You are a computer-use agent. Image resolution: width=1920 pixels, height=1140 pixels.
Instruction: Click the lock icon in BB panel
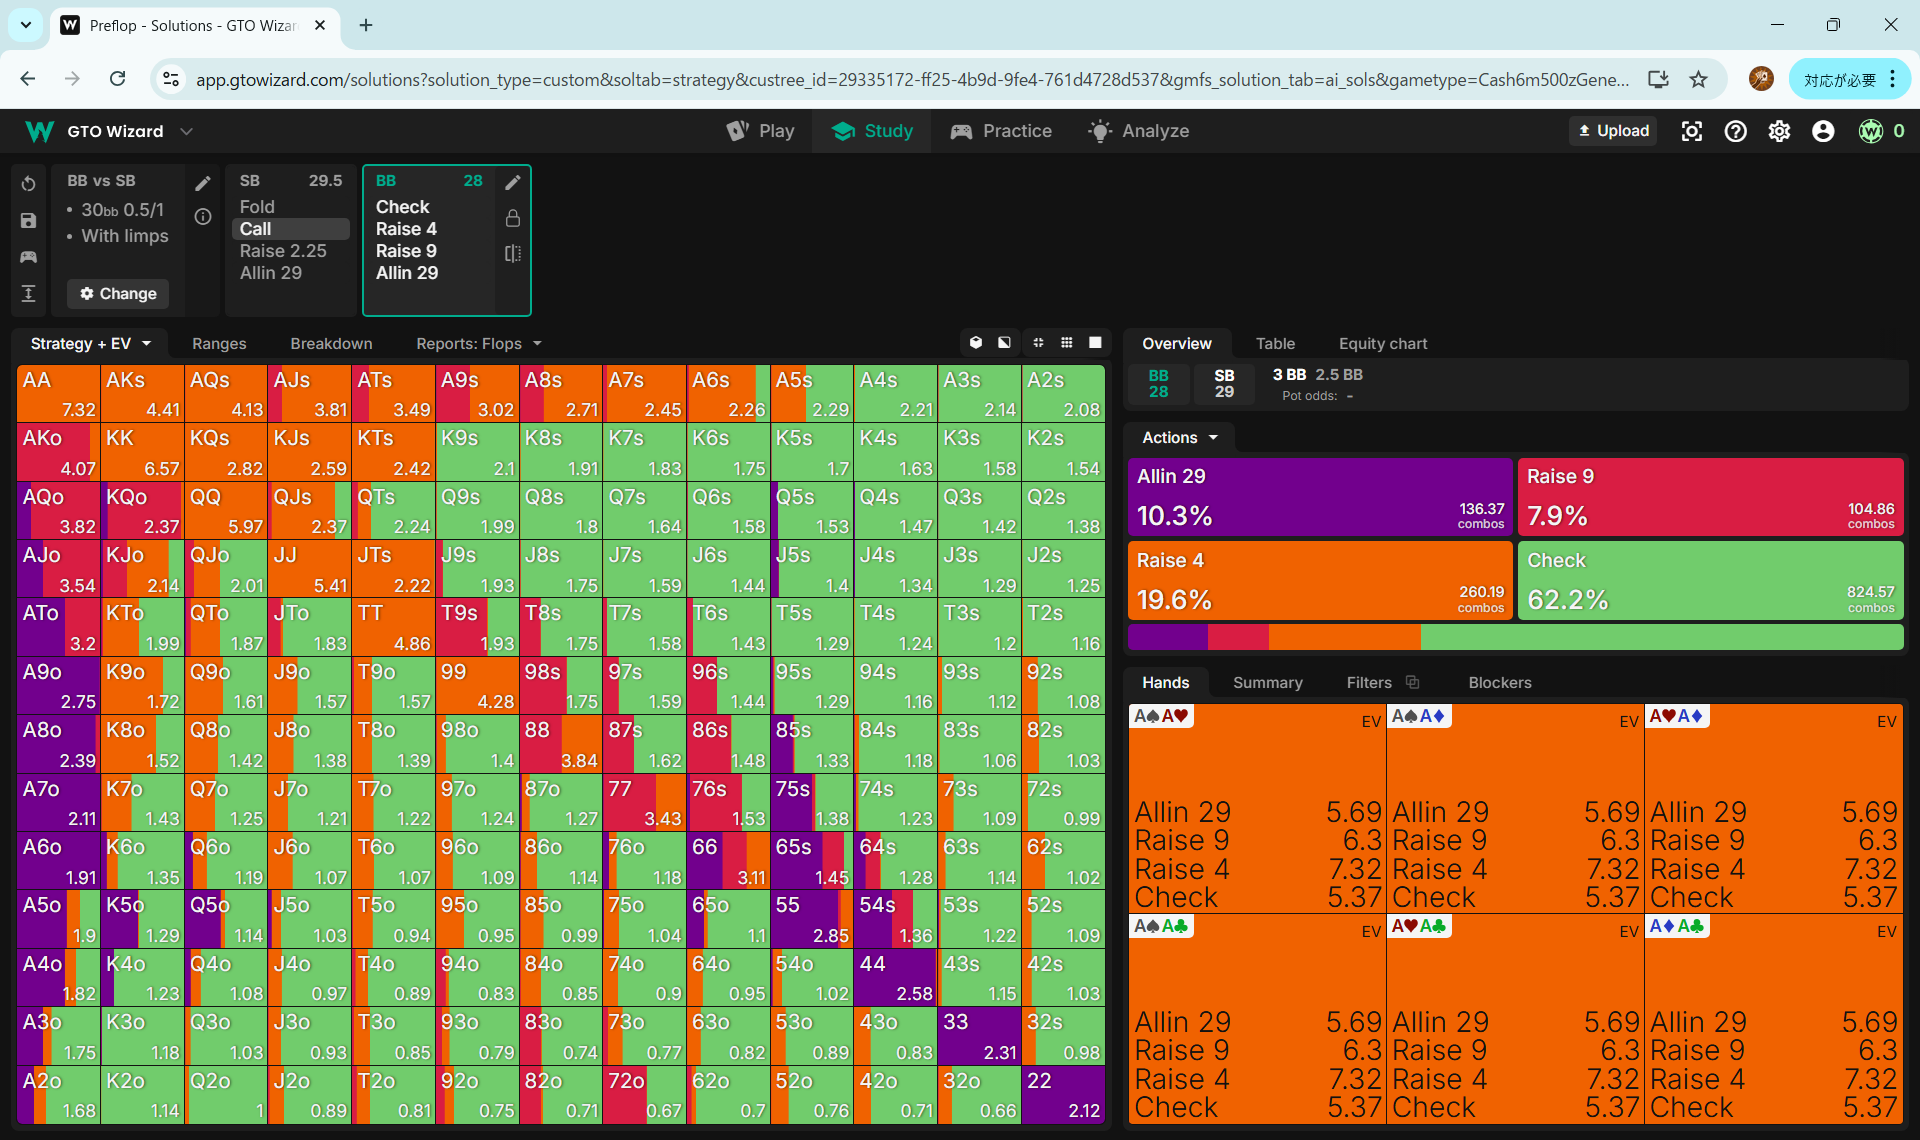click(512, 218)
